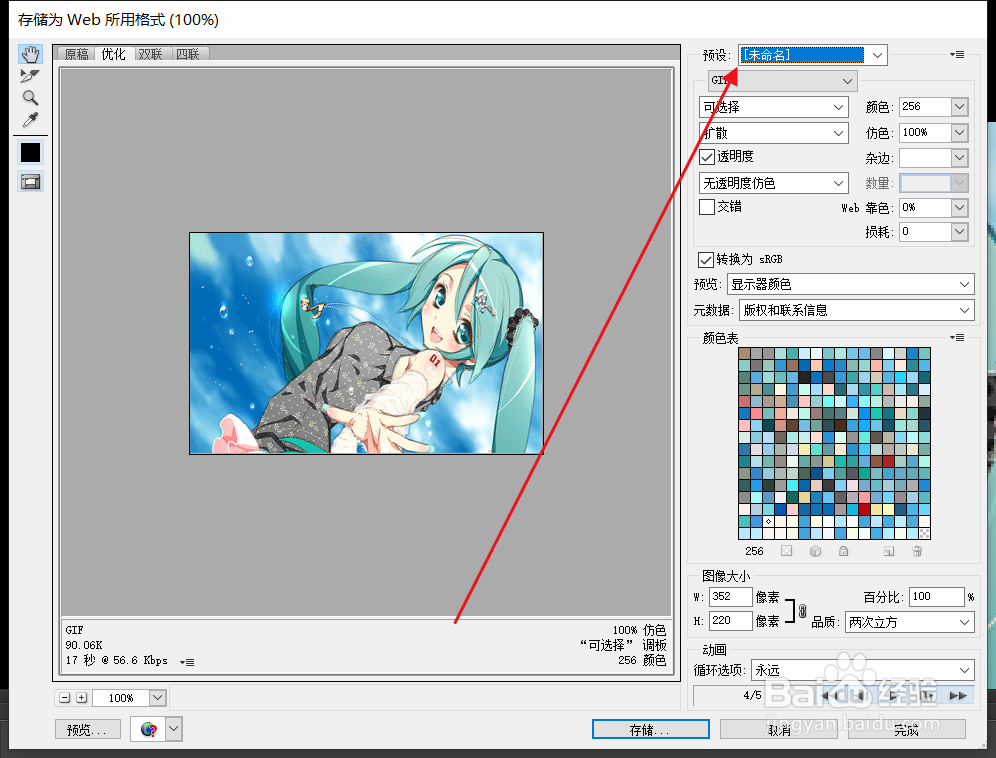Switch to the 原稿 tab
The image size is (996, 758).
[76, 54]
